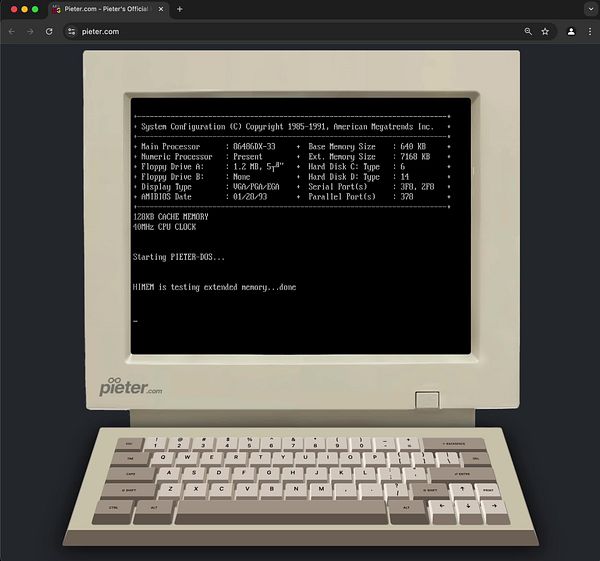Click the Y key
600x561 pixels.
(283, 458)
